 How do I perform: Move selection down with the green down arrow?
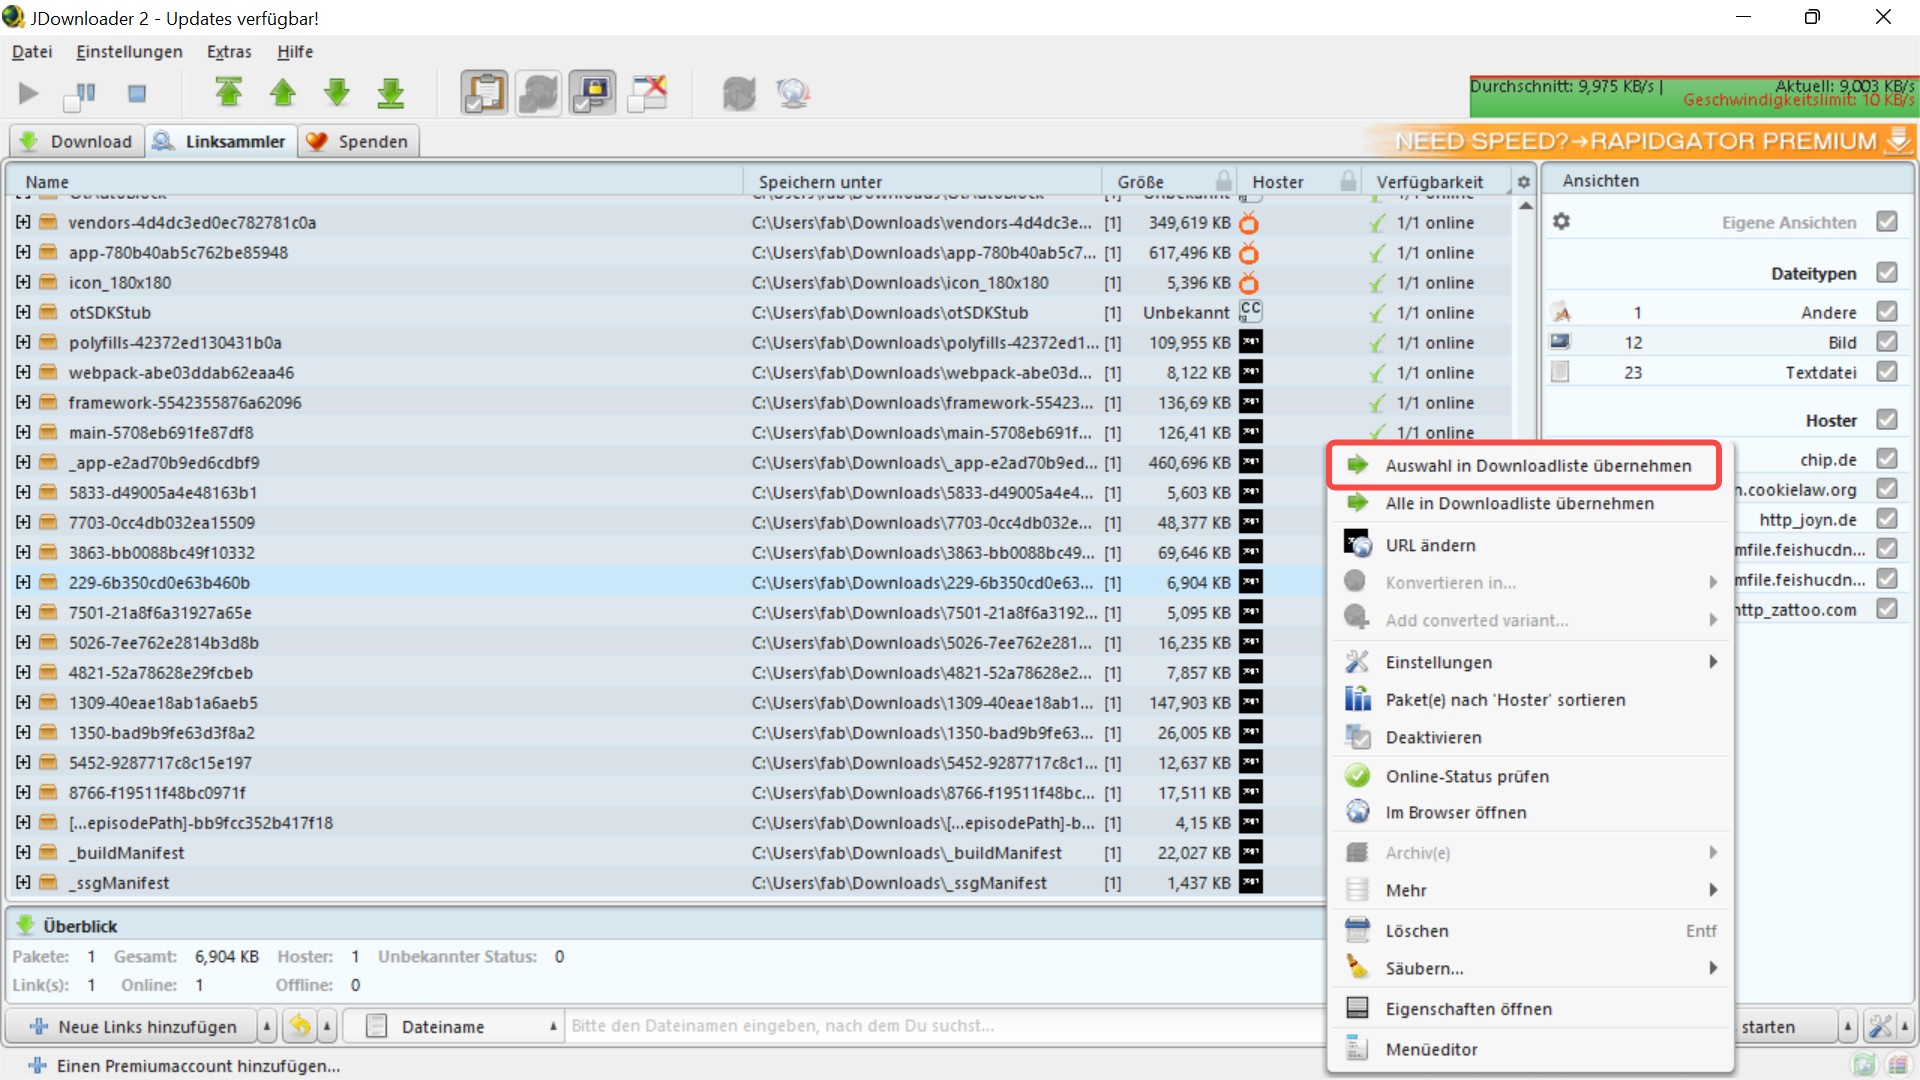[x=337, y=93]
